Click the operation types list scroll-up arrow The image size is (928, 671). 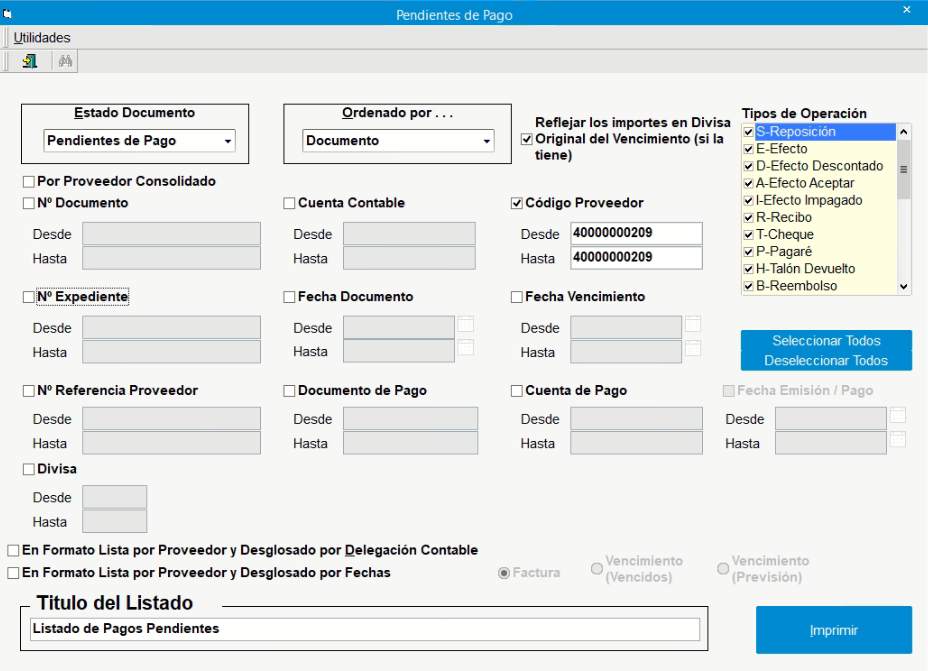pyautogui.click(x=903, y=132)
